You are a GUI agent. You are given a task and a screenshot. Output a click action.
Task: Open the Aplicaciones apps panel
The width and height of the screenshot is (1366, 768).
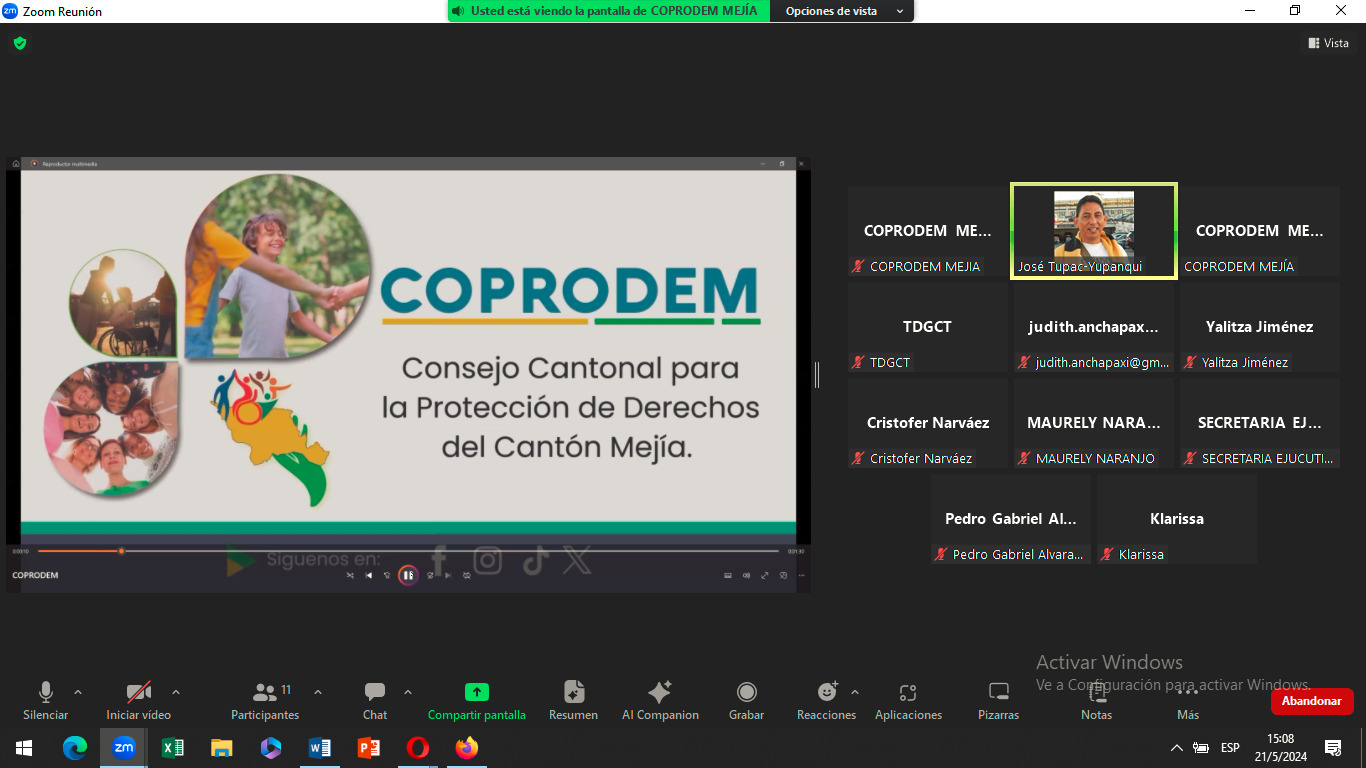(x=908, y=700)
